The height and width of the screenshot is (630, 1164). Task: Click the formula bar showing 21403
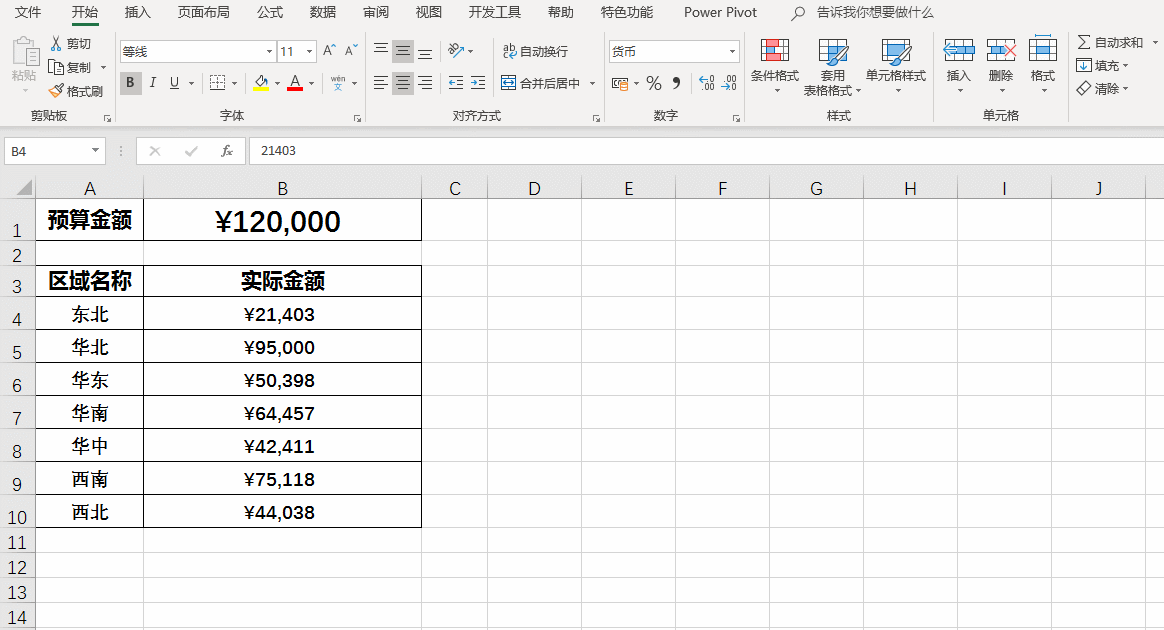click(x=706, y=151)
